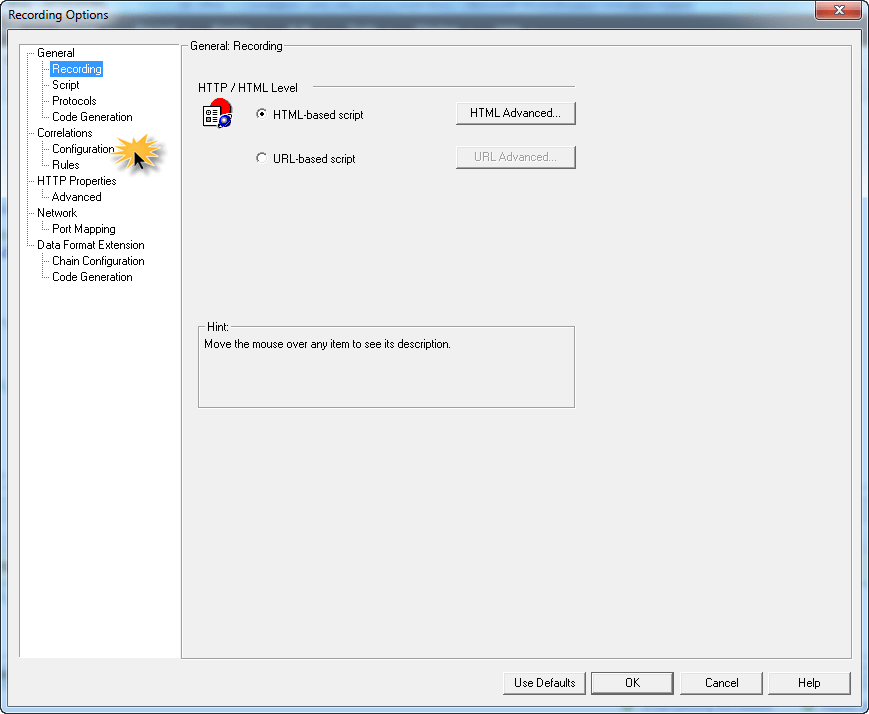Open HTTP Properties Advanced item
This screenshot has height=714, width=869.
(x=77, y=197)
